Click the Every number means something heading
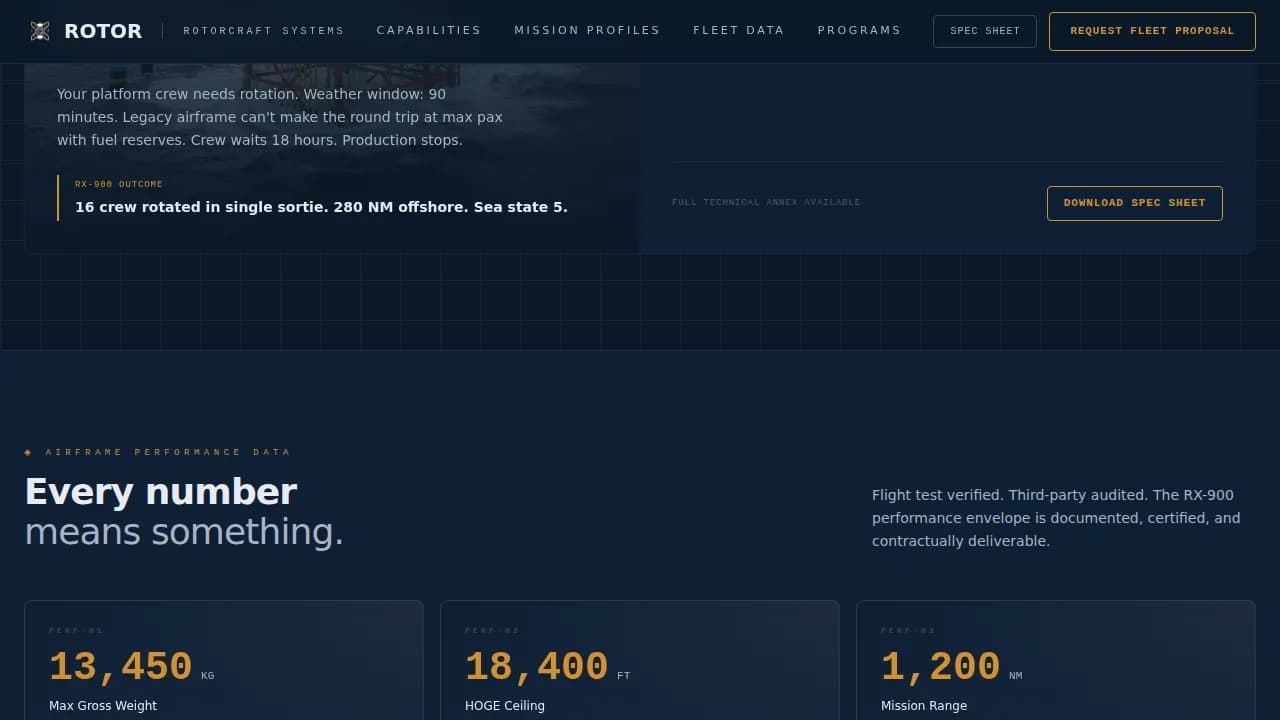 point(184,511)
